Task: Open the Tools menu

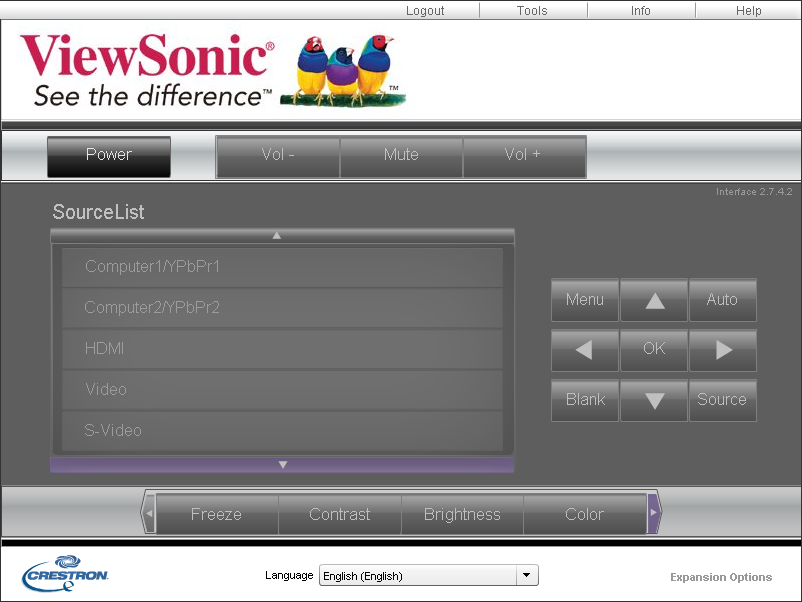Action: point(532,10)
